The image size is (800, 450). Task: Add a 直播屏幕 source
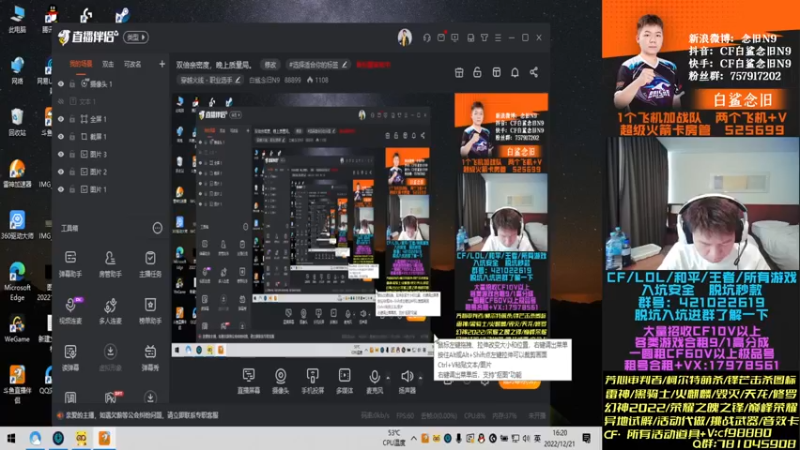[248, 381]
